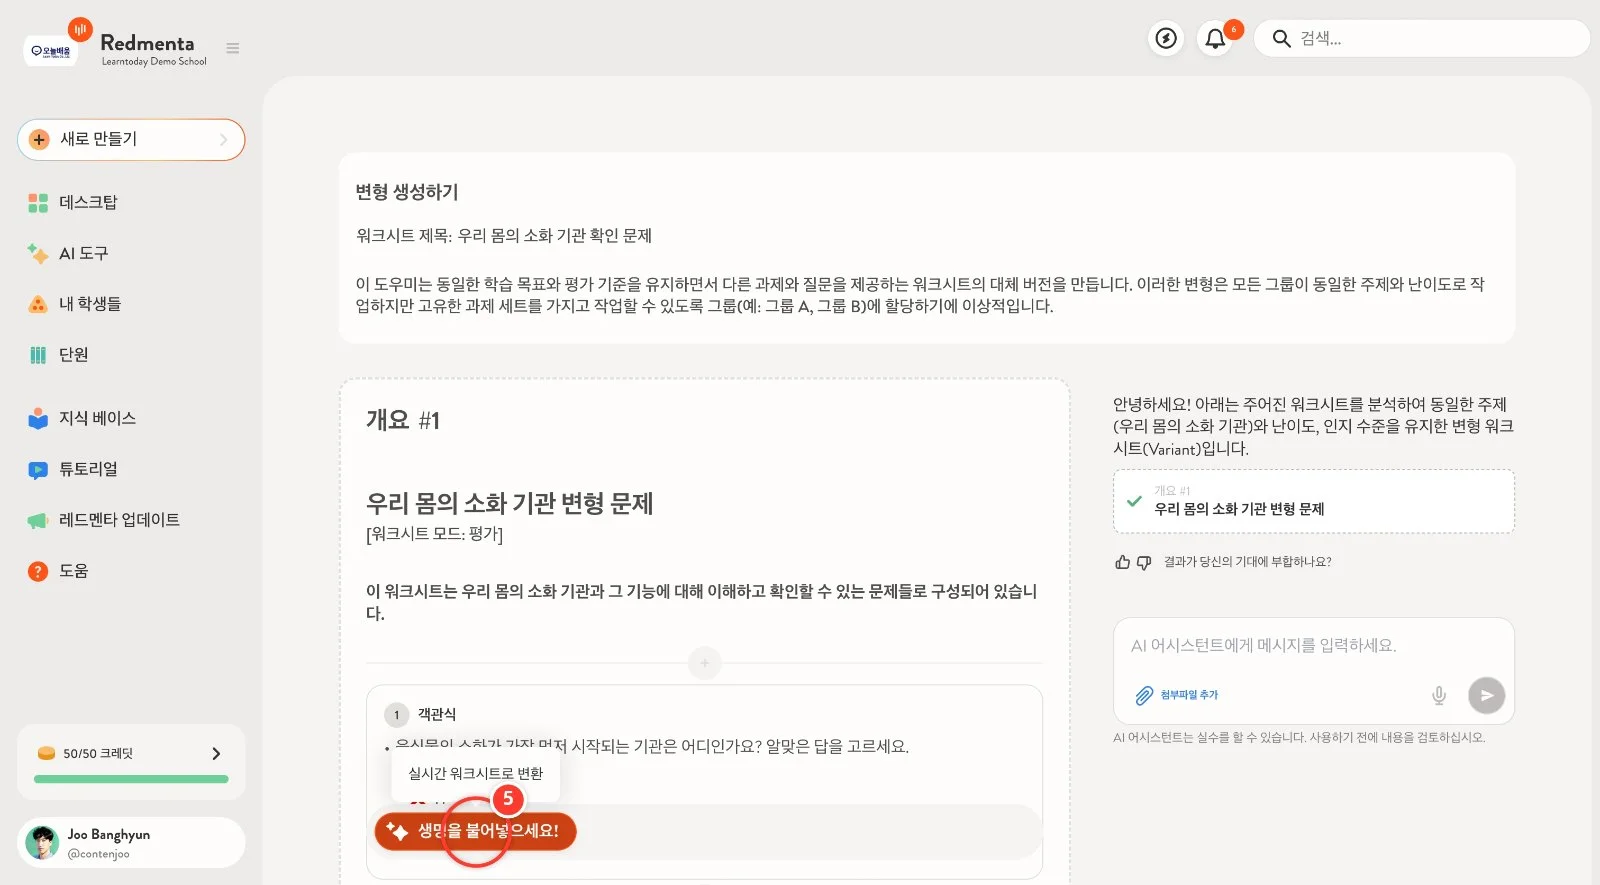This screenshot has height=885, width=1600.
Task: Open 내 학생들 page
Action: [90, 304]
